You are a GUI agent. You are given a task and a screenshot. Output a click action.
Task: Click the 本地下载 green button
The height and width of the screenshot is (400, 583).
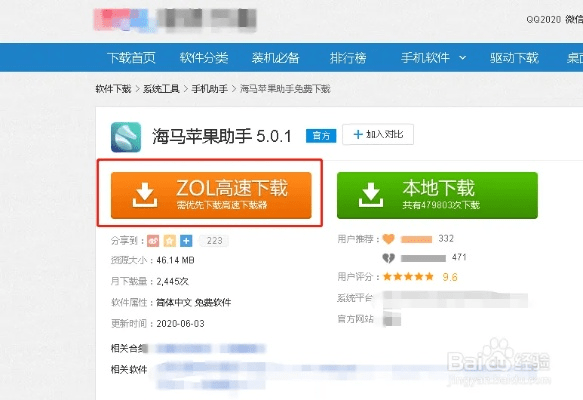[x=437, y=195]
